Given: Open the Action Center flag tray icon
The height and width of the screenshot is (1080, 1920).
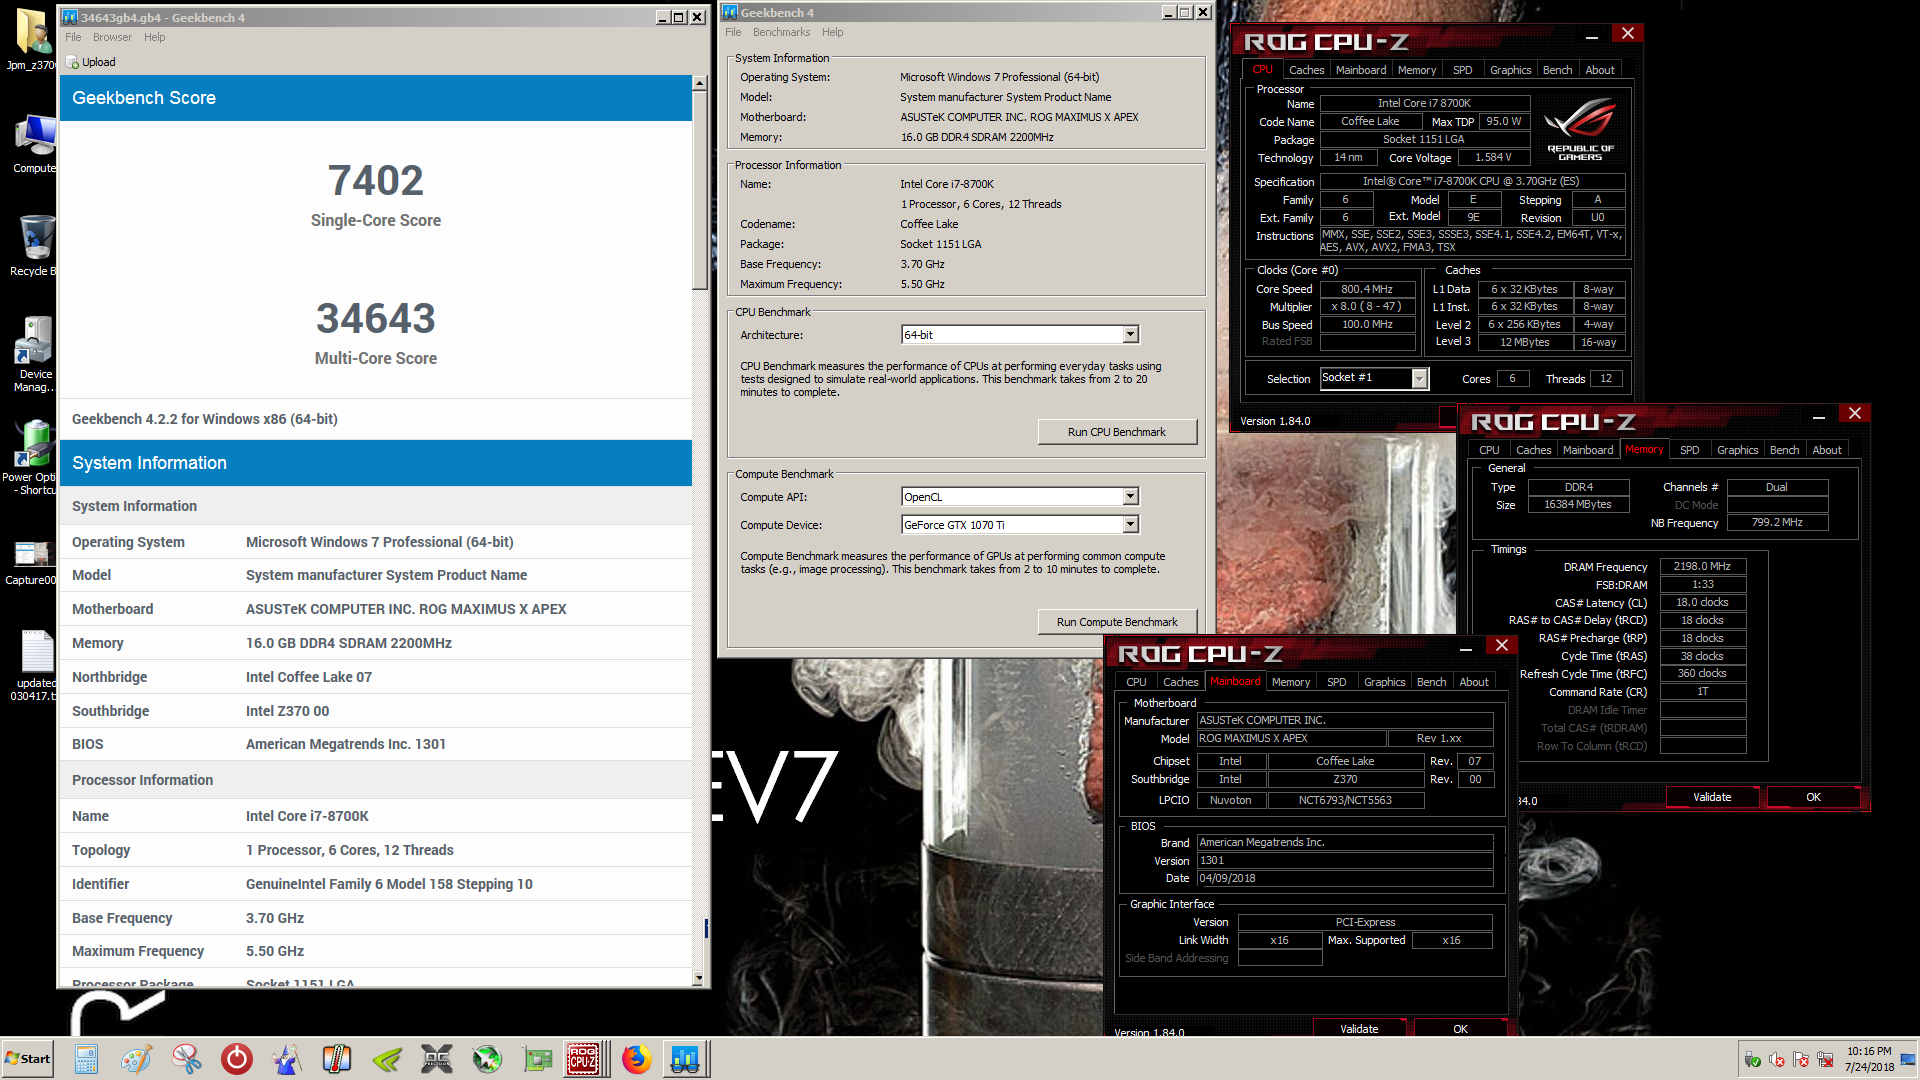Looking at the screenshot, I should (x=1801, y=1060).
